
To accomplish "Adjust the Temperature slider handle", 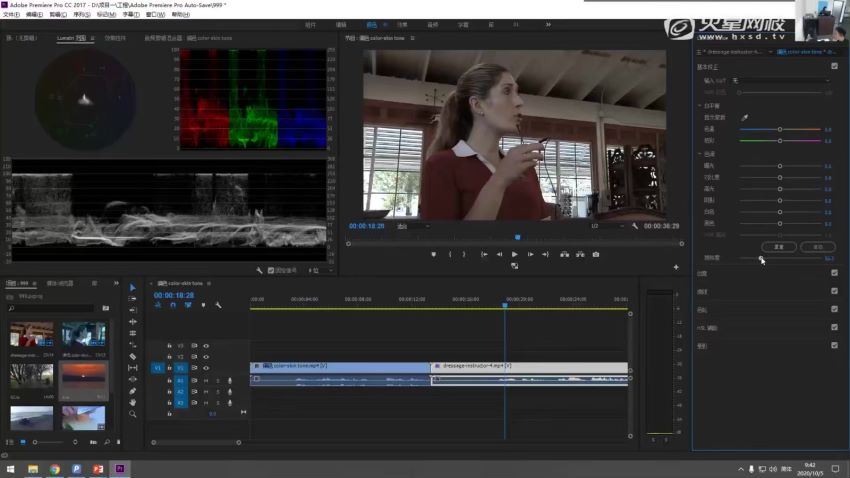I will coord(780,129).
